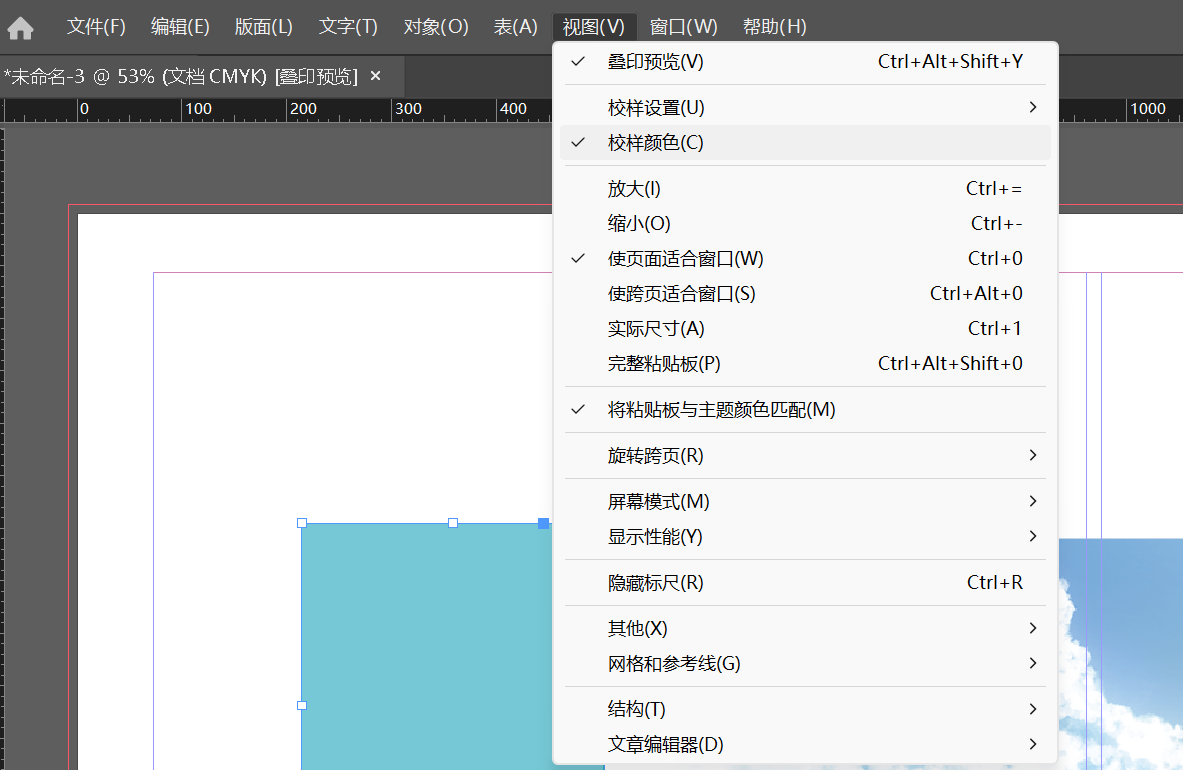
Task: Select 隐藏标尺 to hide rulers
Action: [x=655, y=583]
